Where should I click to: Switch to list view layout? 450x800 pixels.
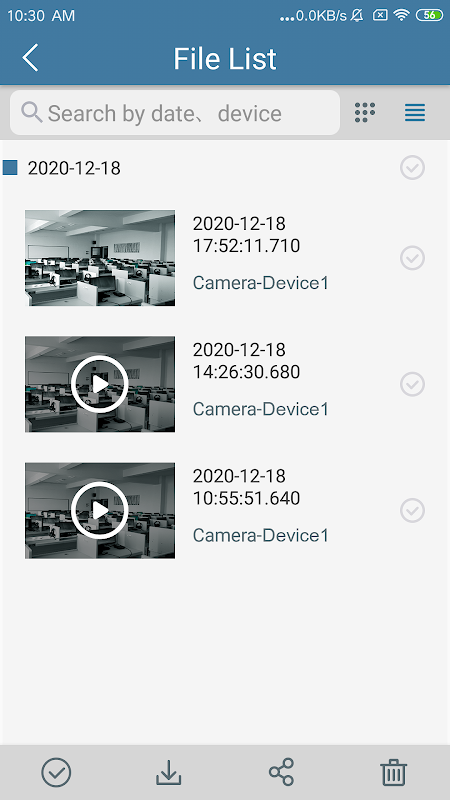415,112
